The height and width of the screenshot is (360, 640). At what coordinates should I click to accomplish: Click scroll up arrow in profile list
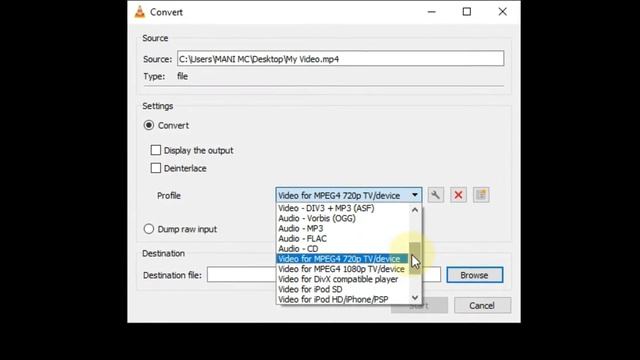pyautogui.click(x=415, y=210)
